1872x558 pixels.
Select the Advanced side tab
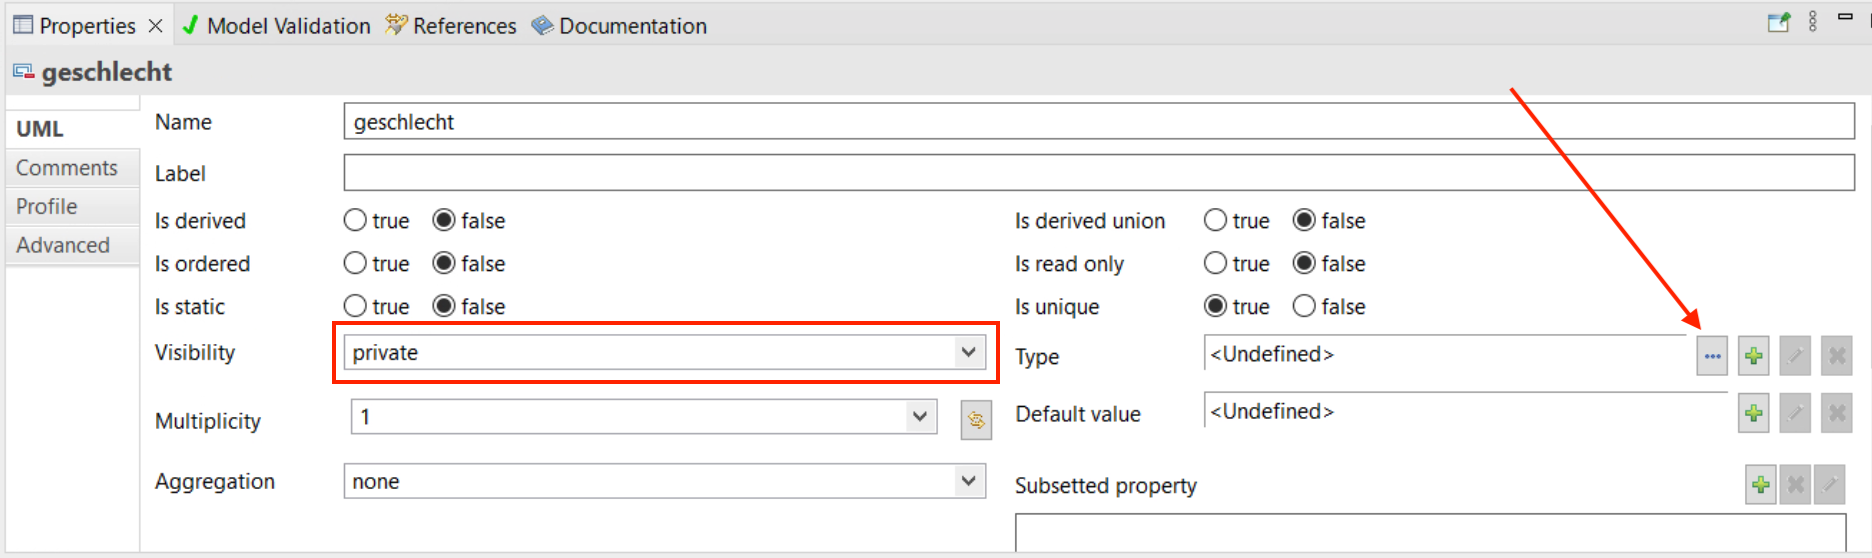click(72, 245)
